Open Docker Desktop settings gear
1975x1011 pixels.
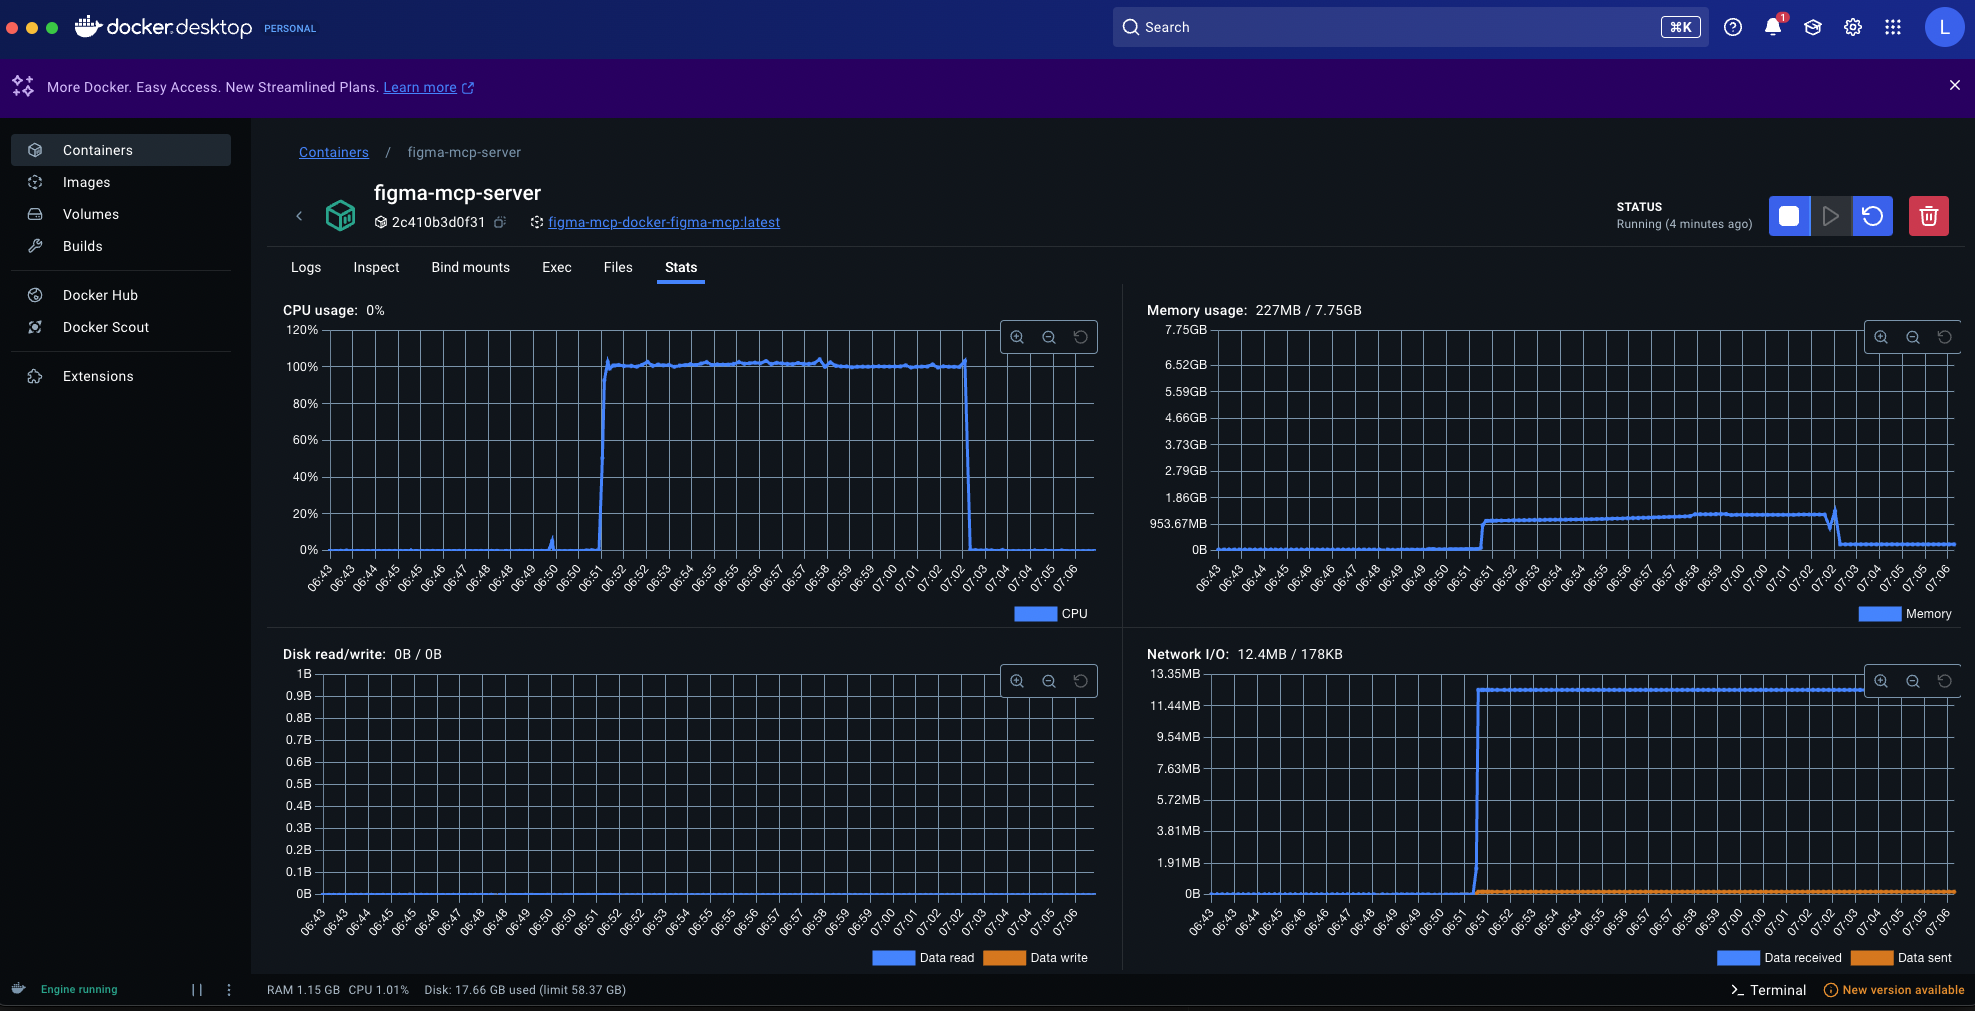[1853, 27]
